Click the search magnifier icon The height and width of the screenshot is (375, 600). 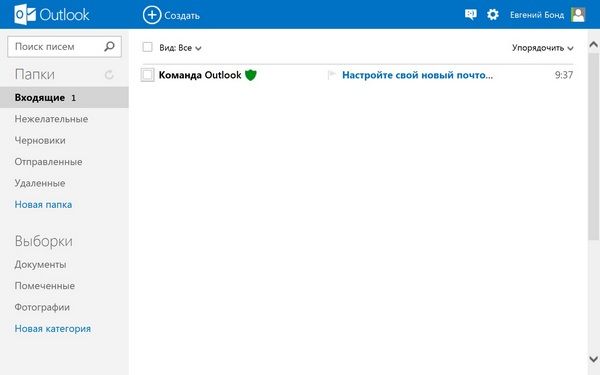tap(109, 46)
